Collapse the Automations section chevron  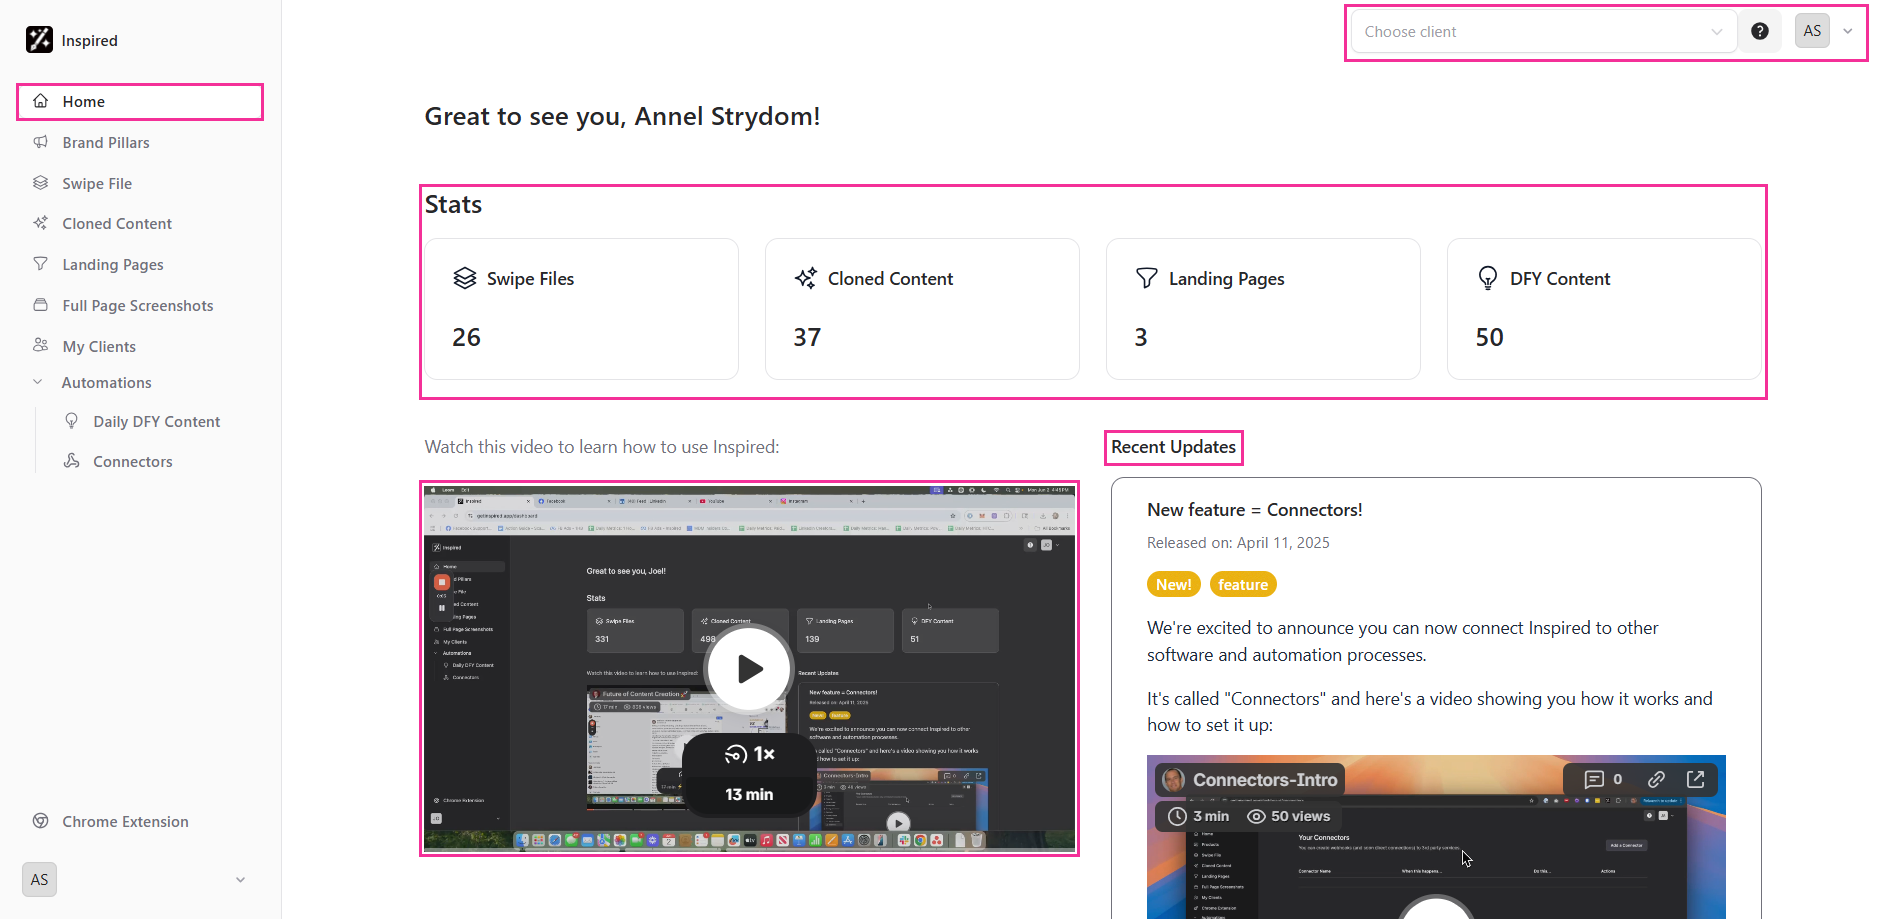pyautogui.click(x=38, y=382)
